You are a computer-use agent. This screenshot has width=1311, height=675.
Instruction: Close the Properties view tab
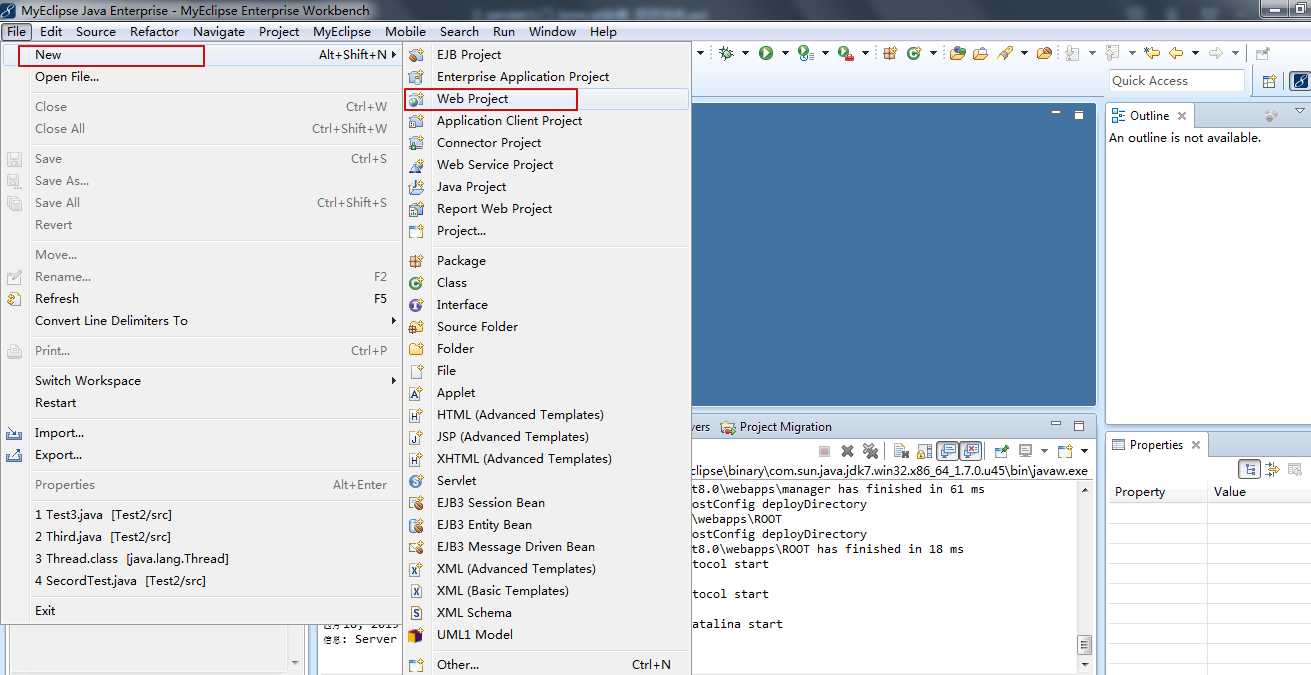pos(1195,445)
